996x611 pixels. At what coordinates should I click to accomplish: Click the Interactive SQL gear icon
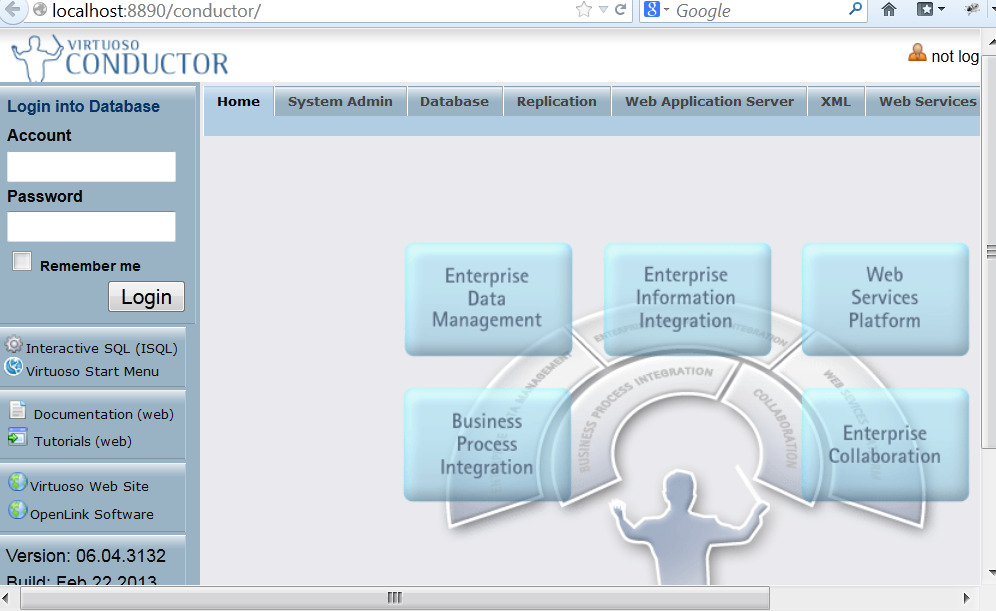(x=14, y=346)
